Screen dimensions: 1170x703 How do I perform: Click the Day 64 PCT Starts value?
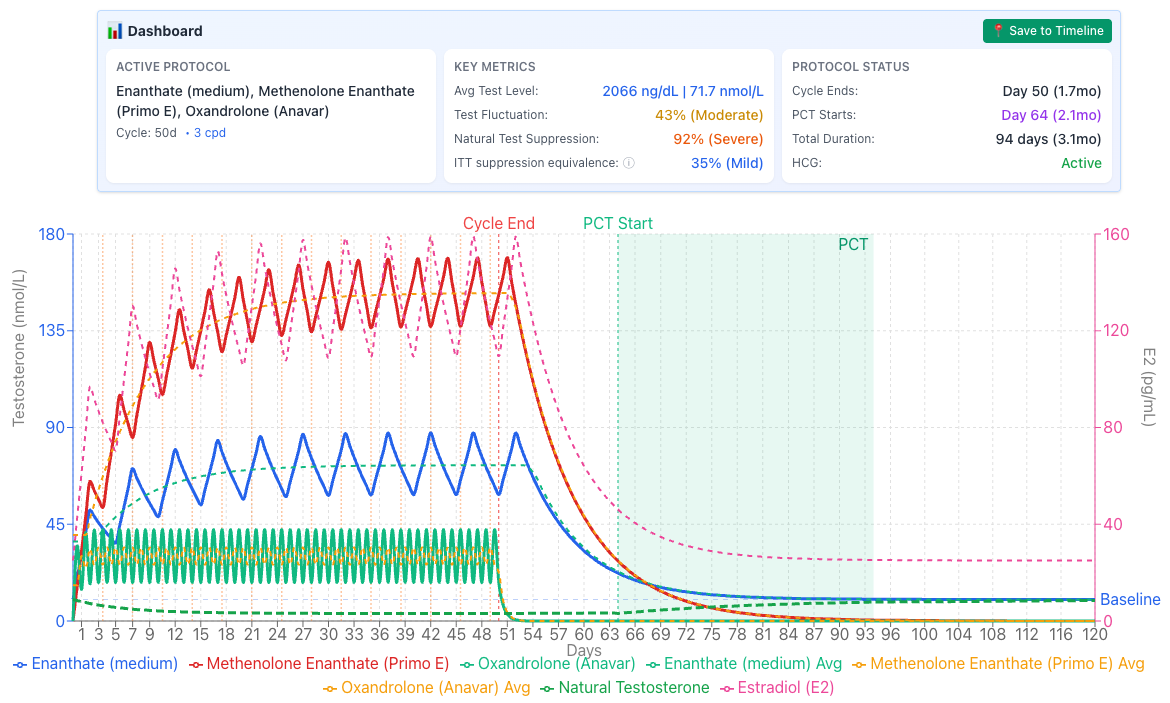tap(1053, 115)
